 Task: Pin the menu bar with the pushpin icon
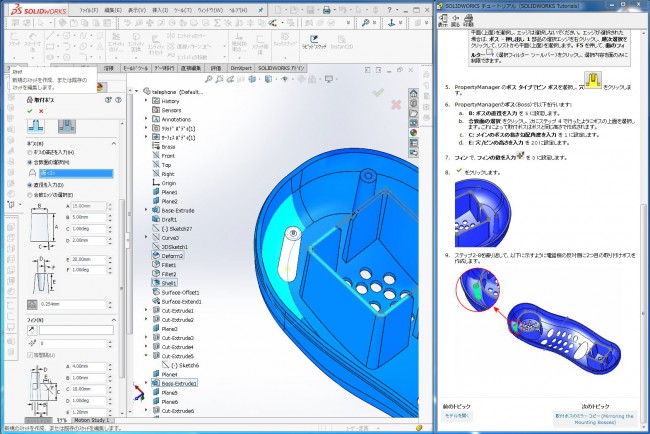[x=260, y=10]
